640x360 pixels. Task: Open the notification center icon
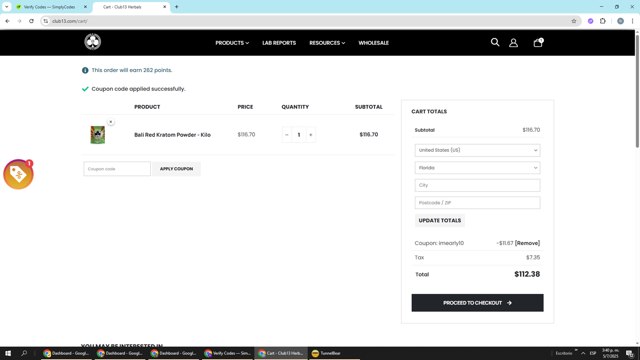coord(629,353)
